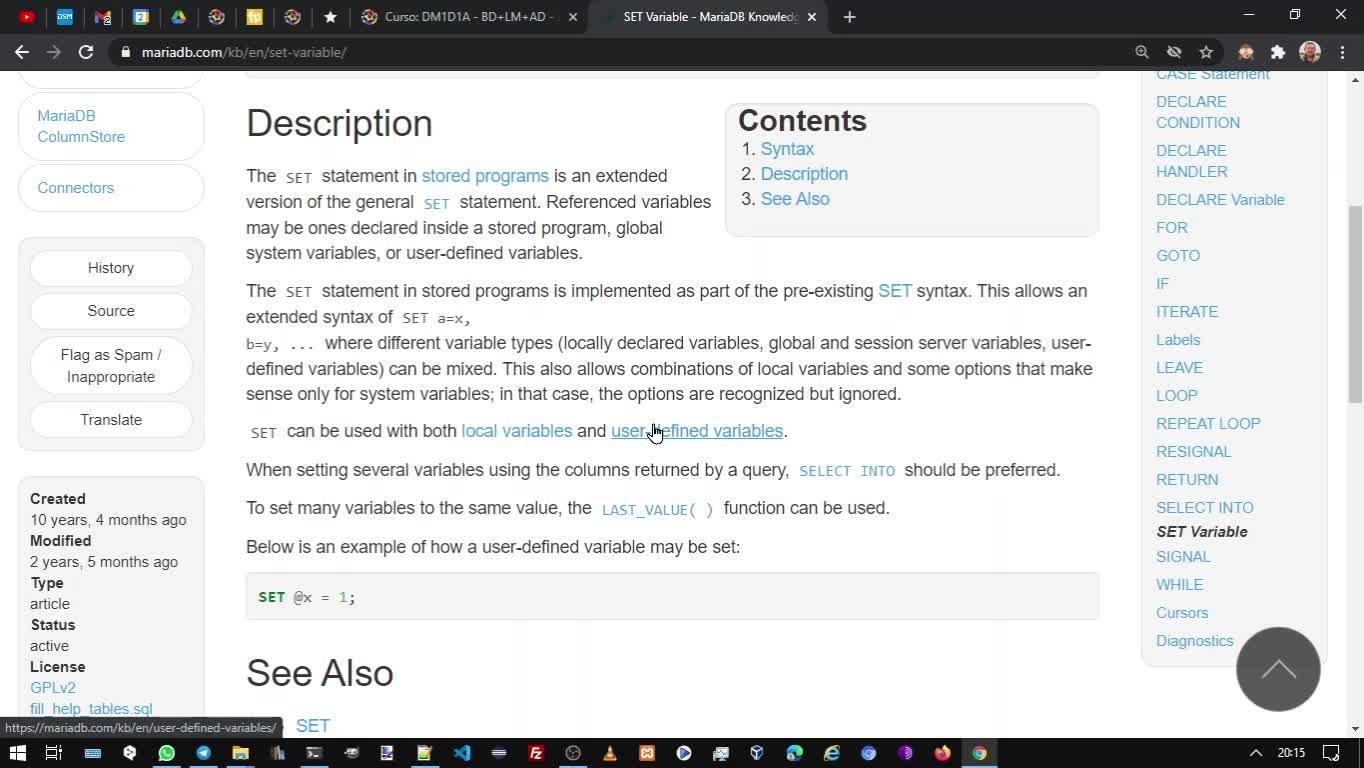
Task: Click the page vertical scrollbar thumb
Action: click(1355, 305)
